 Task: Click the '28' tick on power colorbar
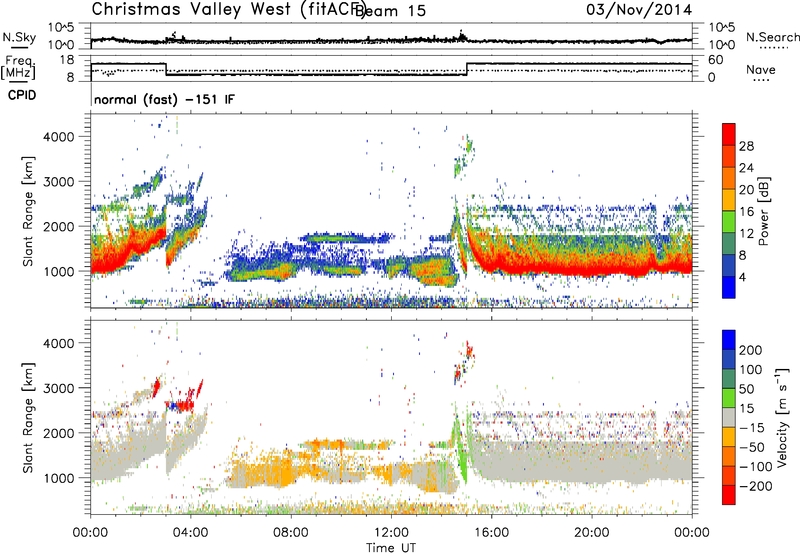(x=746, y=146)
